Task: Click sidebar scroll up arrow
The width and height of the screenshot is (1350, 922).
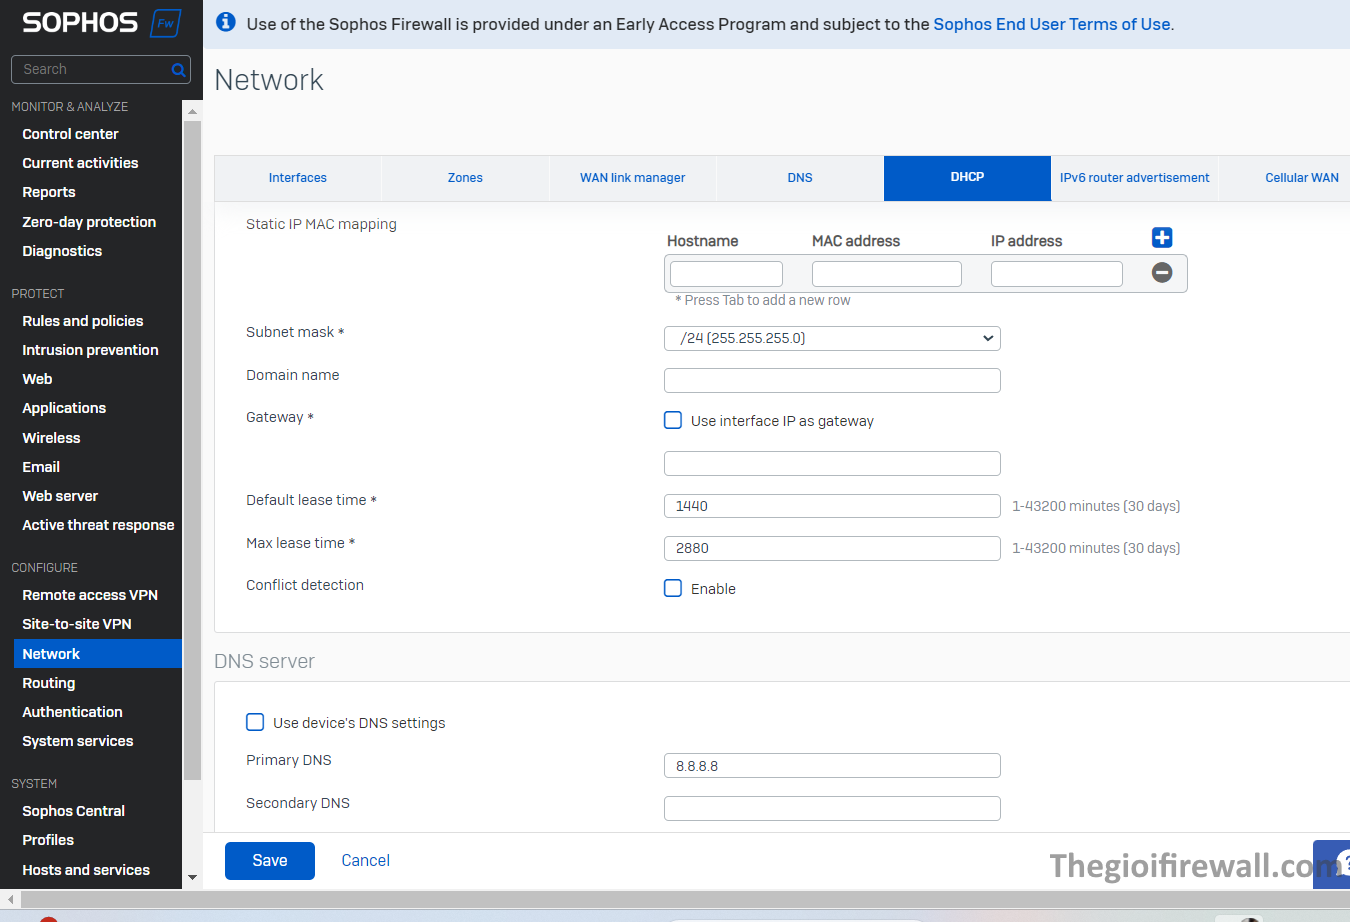Action: pyautogui.click(x=192, y=111)
